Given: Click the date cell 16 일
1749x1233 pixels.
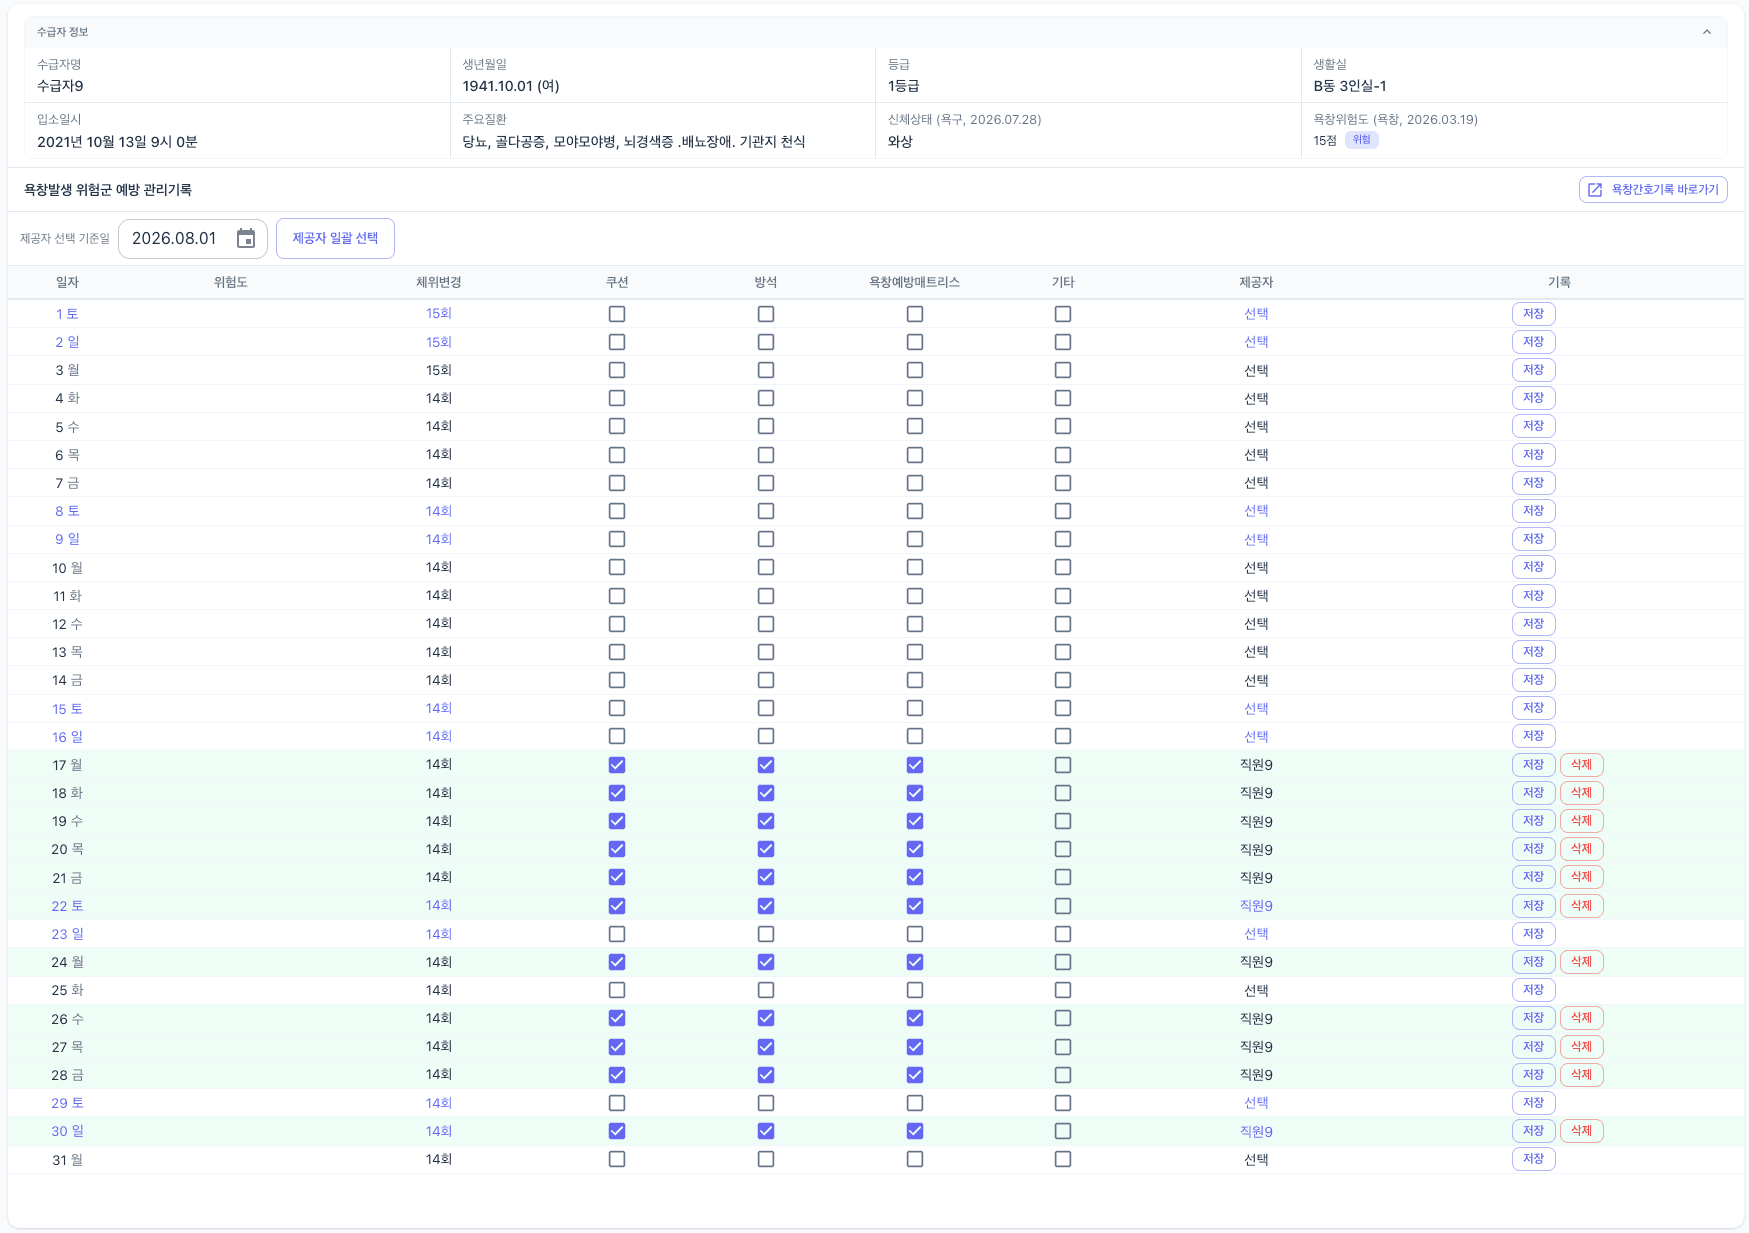Looking at the screenshot, I should point(68,737).
